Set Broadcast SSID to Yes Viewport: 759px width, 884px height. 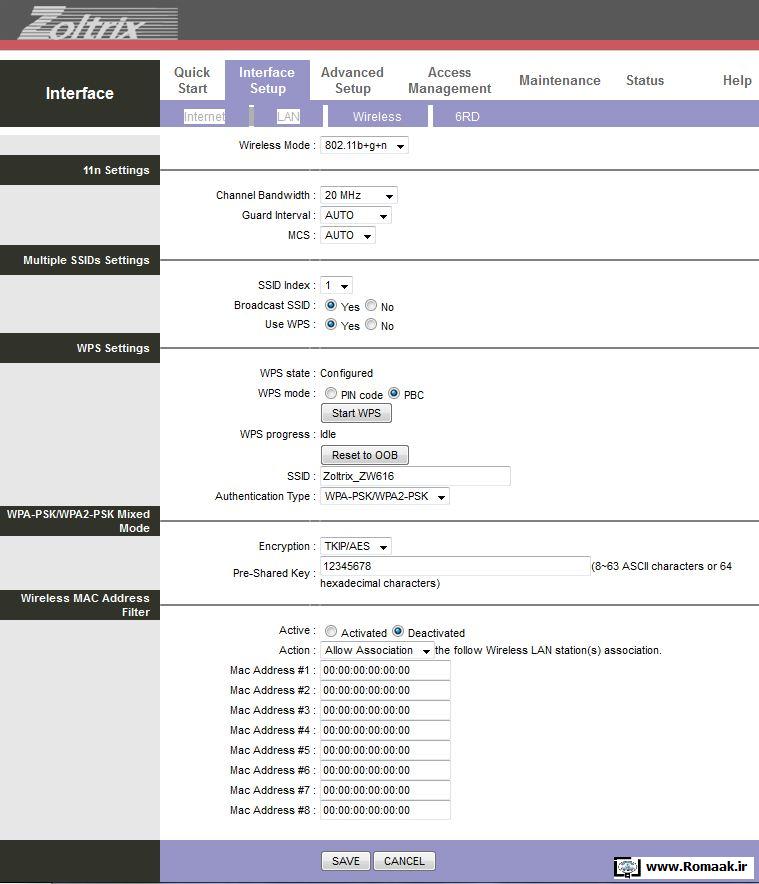point(331,305)
